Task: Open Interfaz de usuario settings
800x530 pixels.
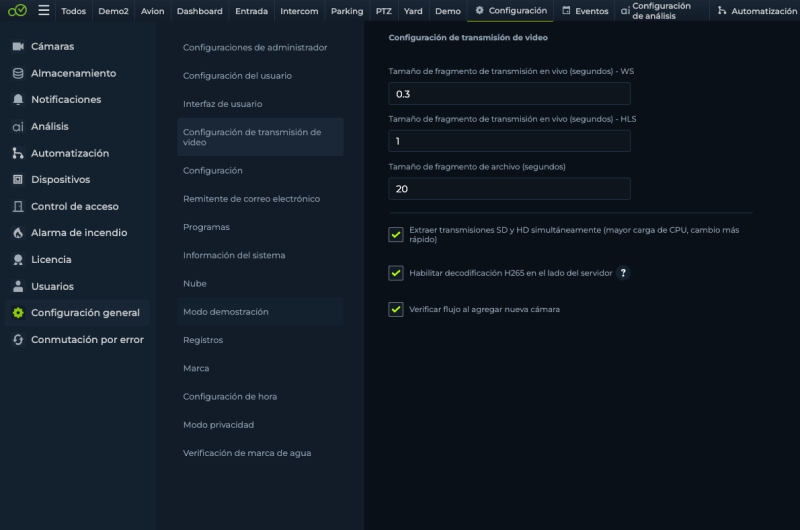Action: [260, 104]
